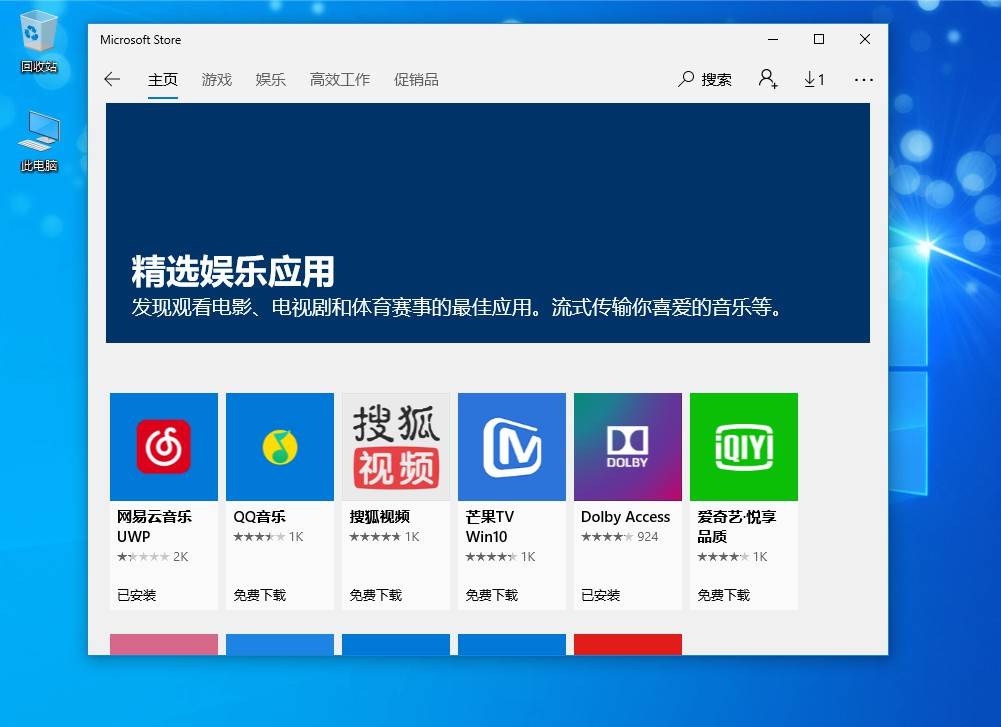Open 回收站 Recycle Bin desktop icon
Screen dimensions: 1001x727
(39, 41)
